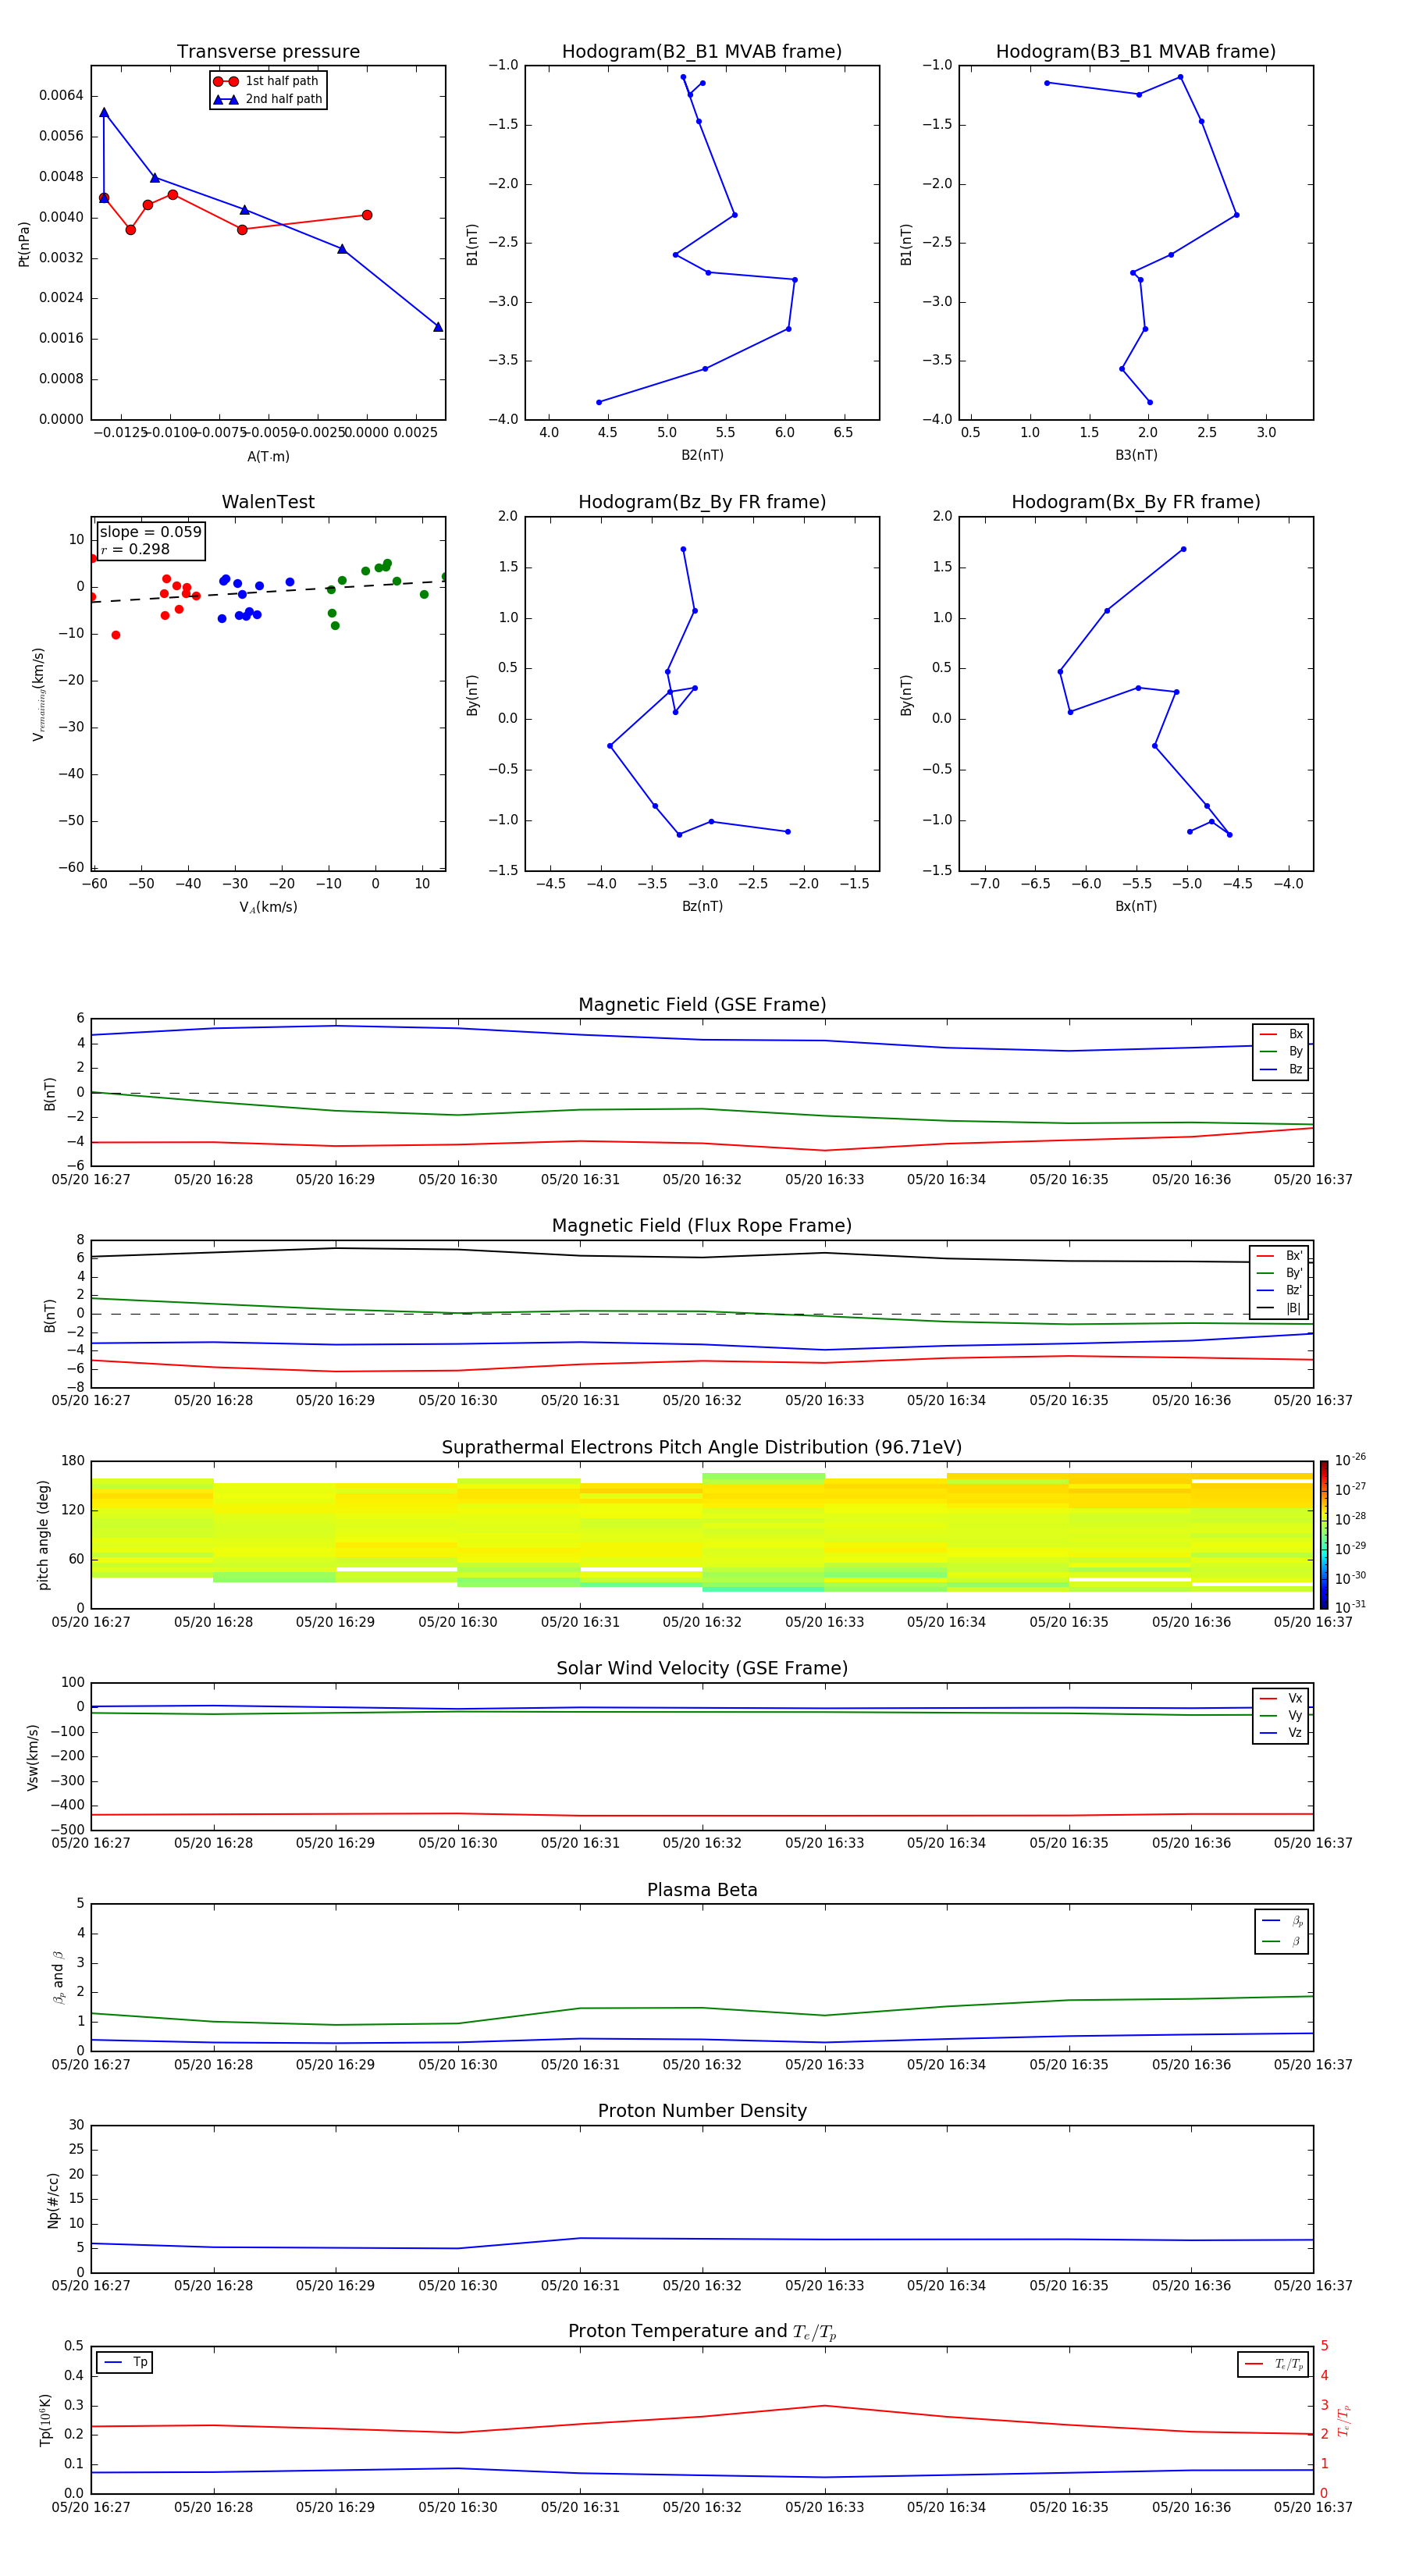Click the "Hodogram(B2_B1 MVAB frame)" title

point(702,51)
